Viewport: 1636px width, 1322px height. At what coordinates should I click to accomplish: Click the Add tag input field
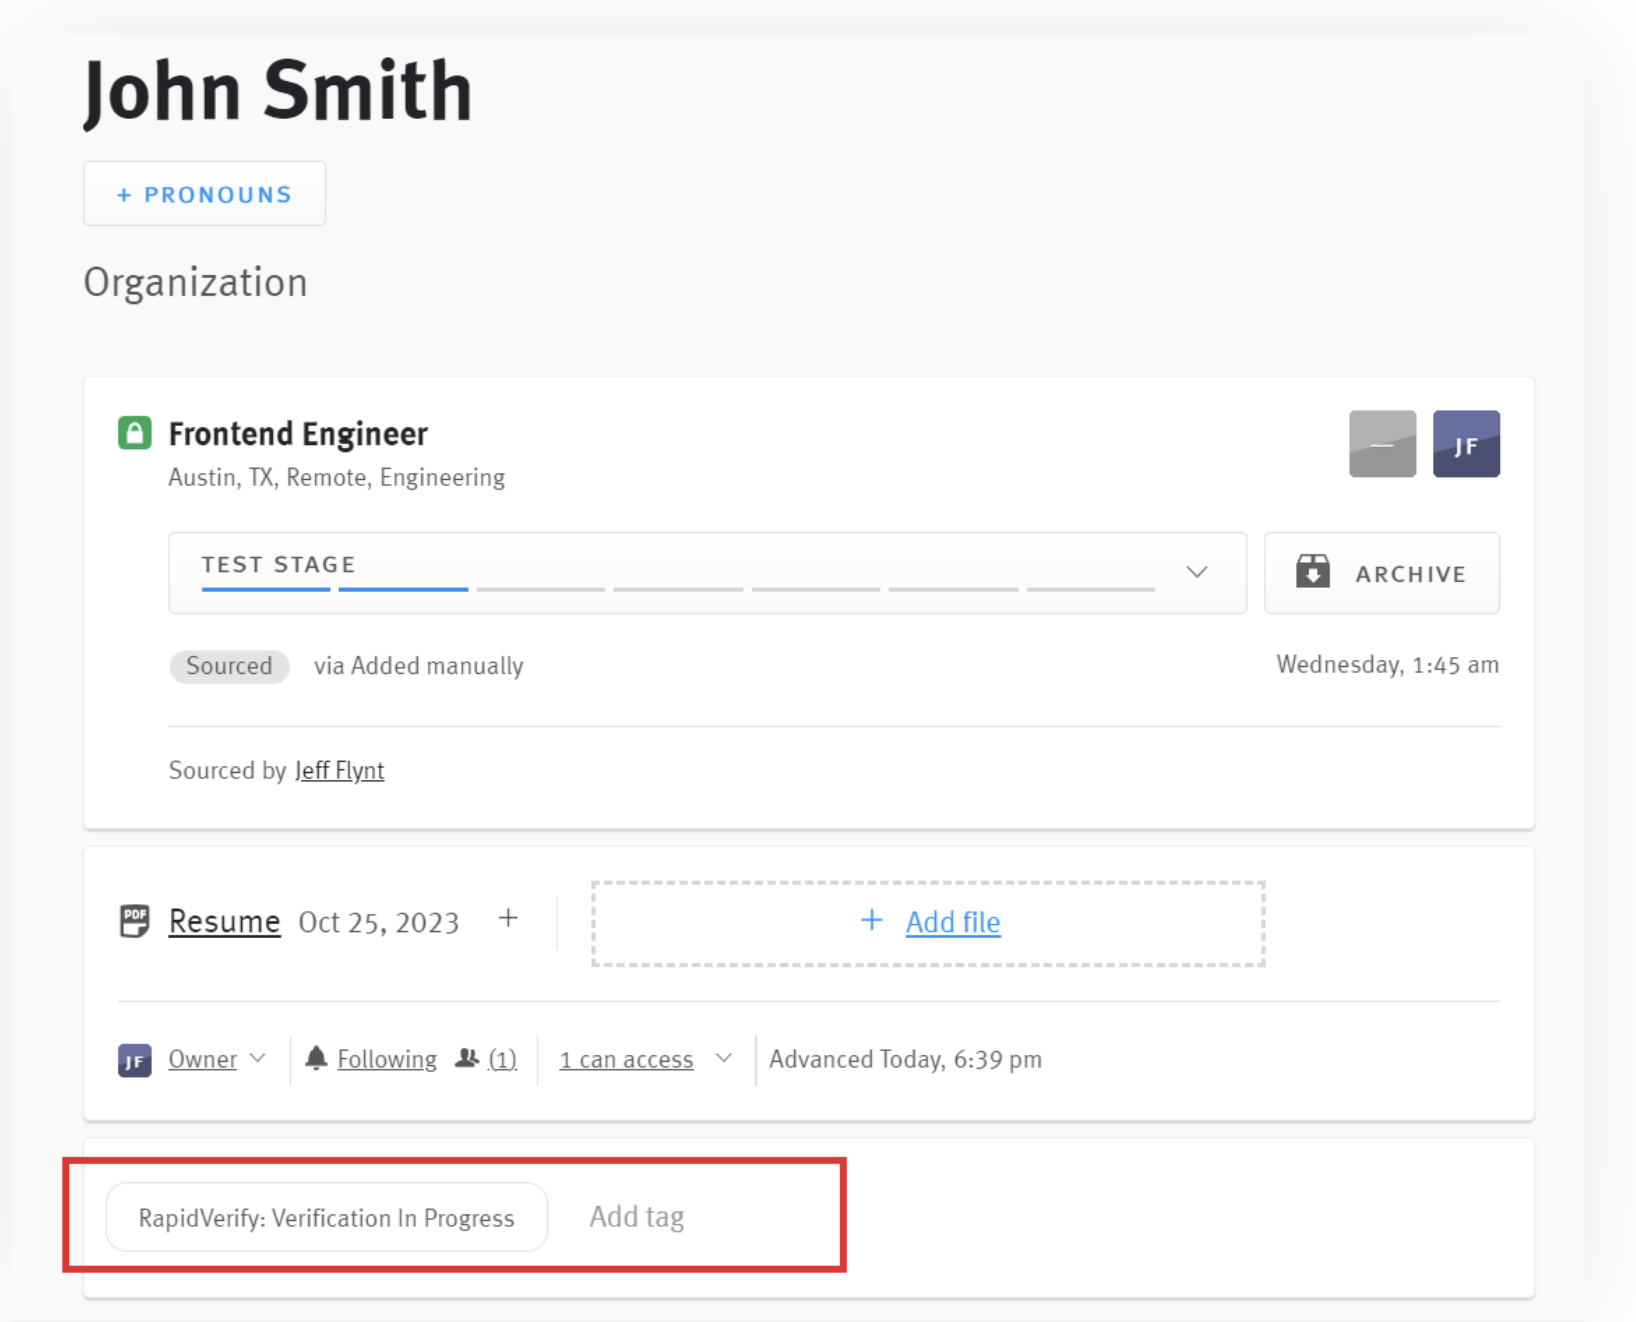coord(637,1217)
